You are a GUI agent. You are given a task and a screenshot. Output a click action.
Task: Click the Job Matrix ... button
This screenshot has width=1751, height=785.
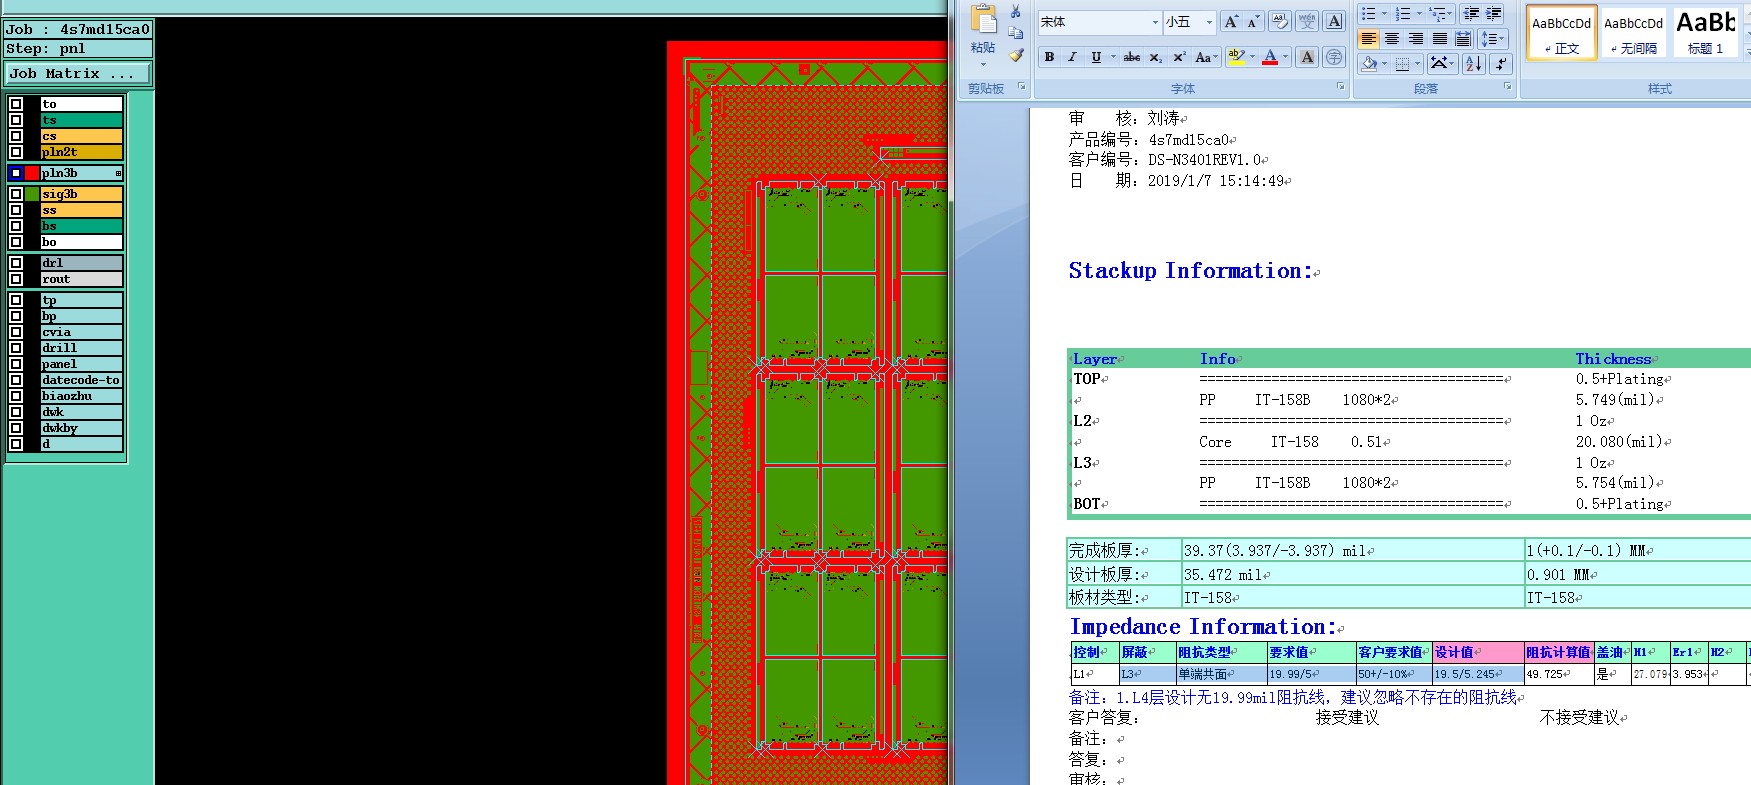tap(78, 74)
